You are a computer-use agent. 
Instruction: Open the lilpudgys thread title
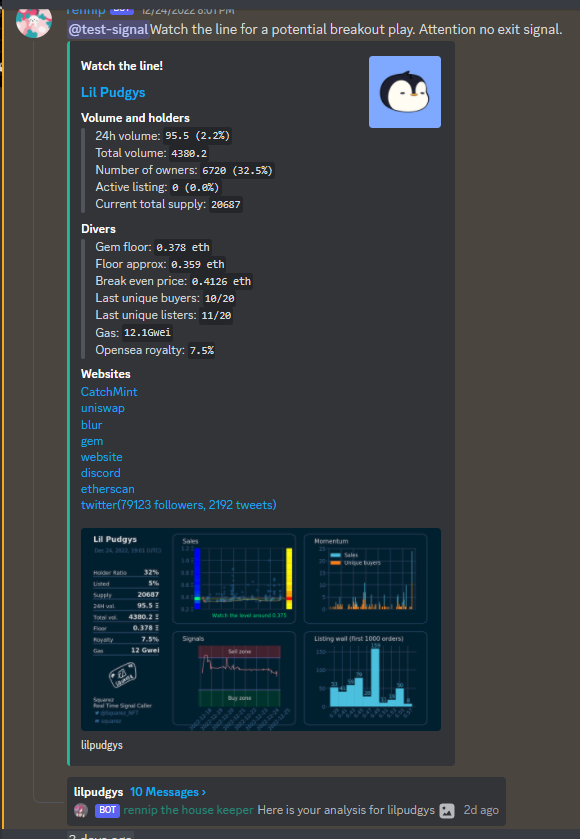[x=98, y=791]
